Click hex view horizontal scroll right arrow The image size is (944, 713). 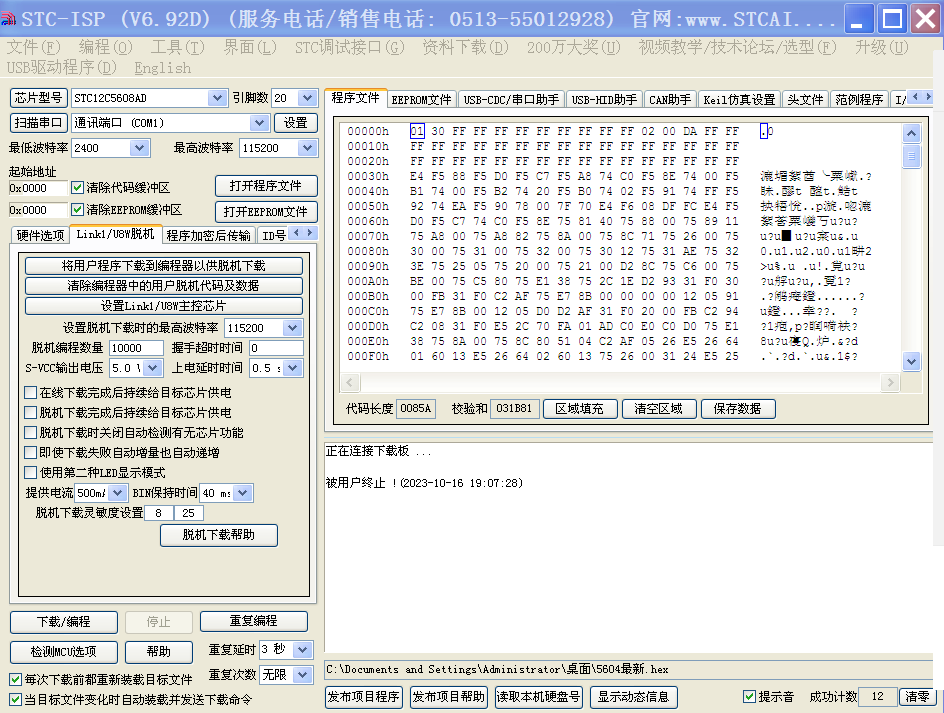point(890,382)
